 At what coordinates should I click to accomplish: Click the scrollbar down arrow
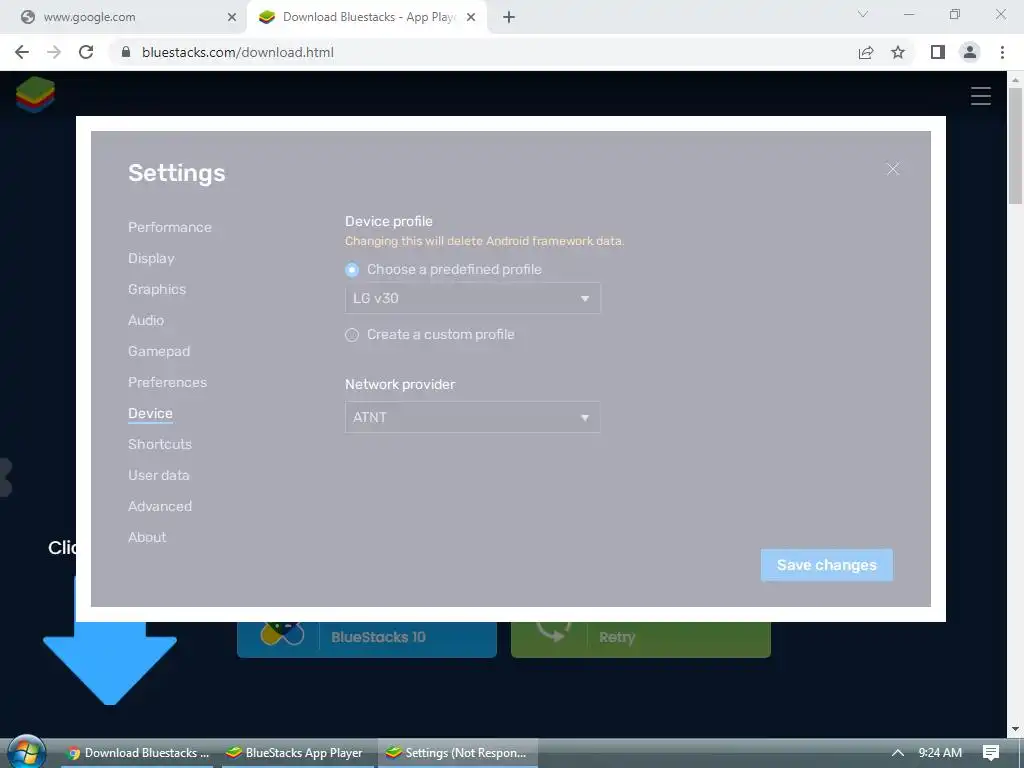coord(1015,729)
